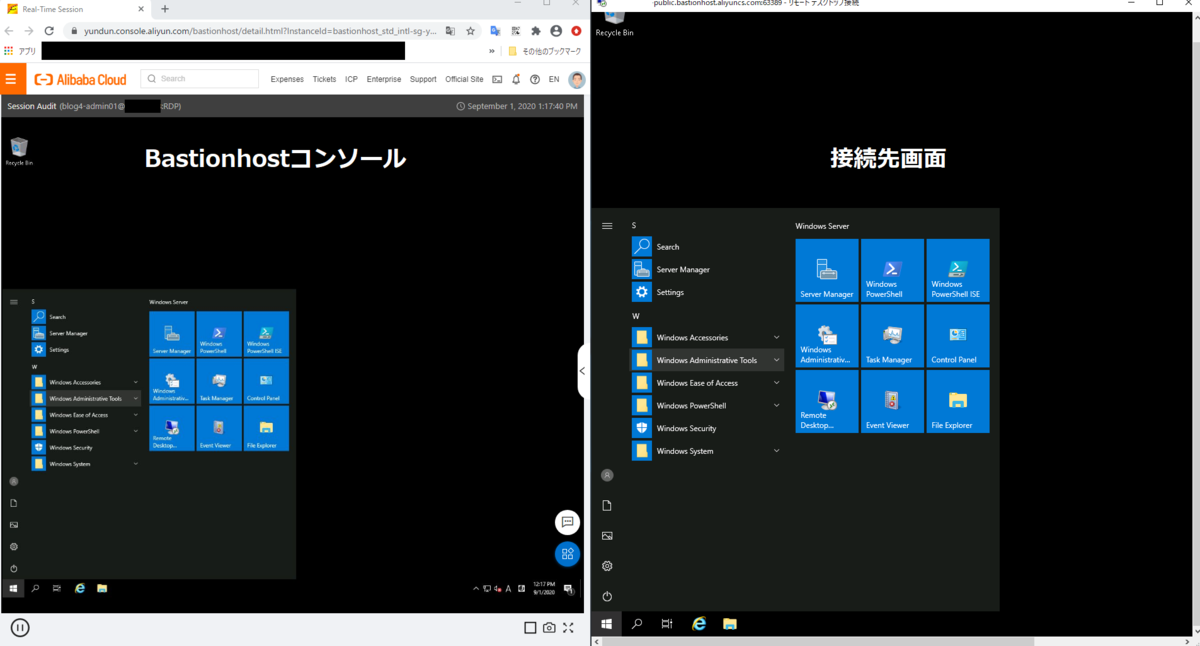This screenshot has width=1200, height=646.
Task: Open Alibaba Cloud hamburger navigation menu
Action: click(12, 79)
